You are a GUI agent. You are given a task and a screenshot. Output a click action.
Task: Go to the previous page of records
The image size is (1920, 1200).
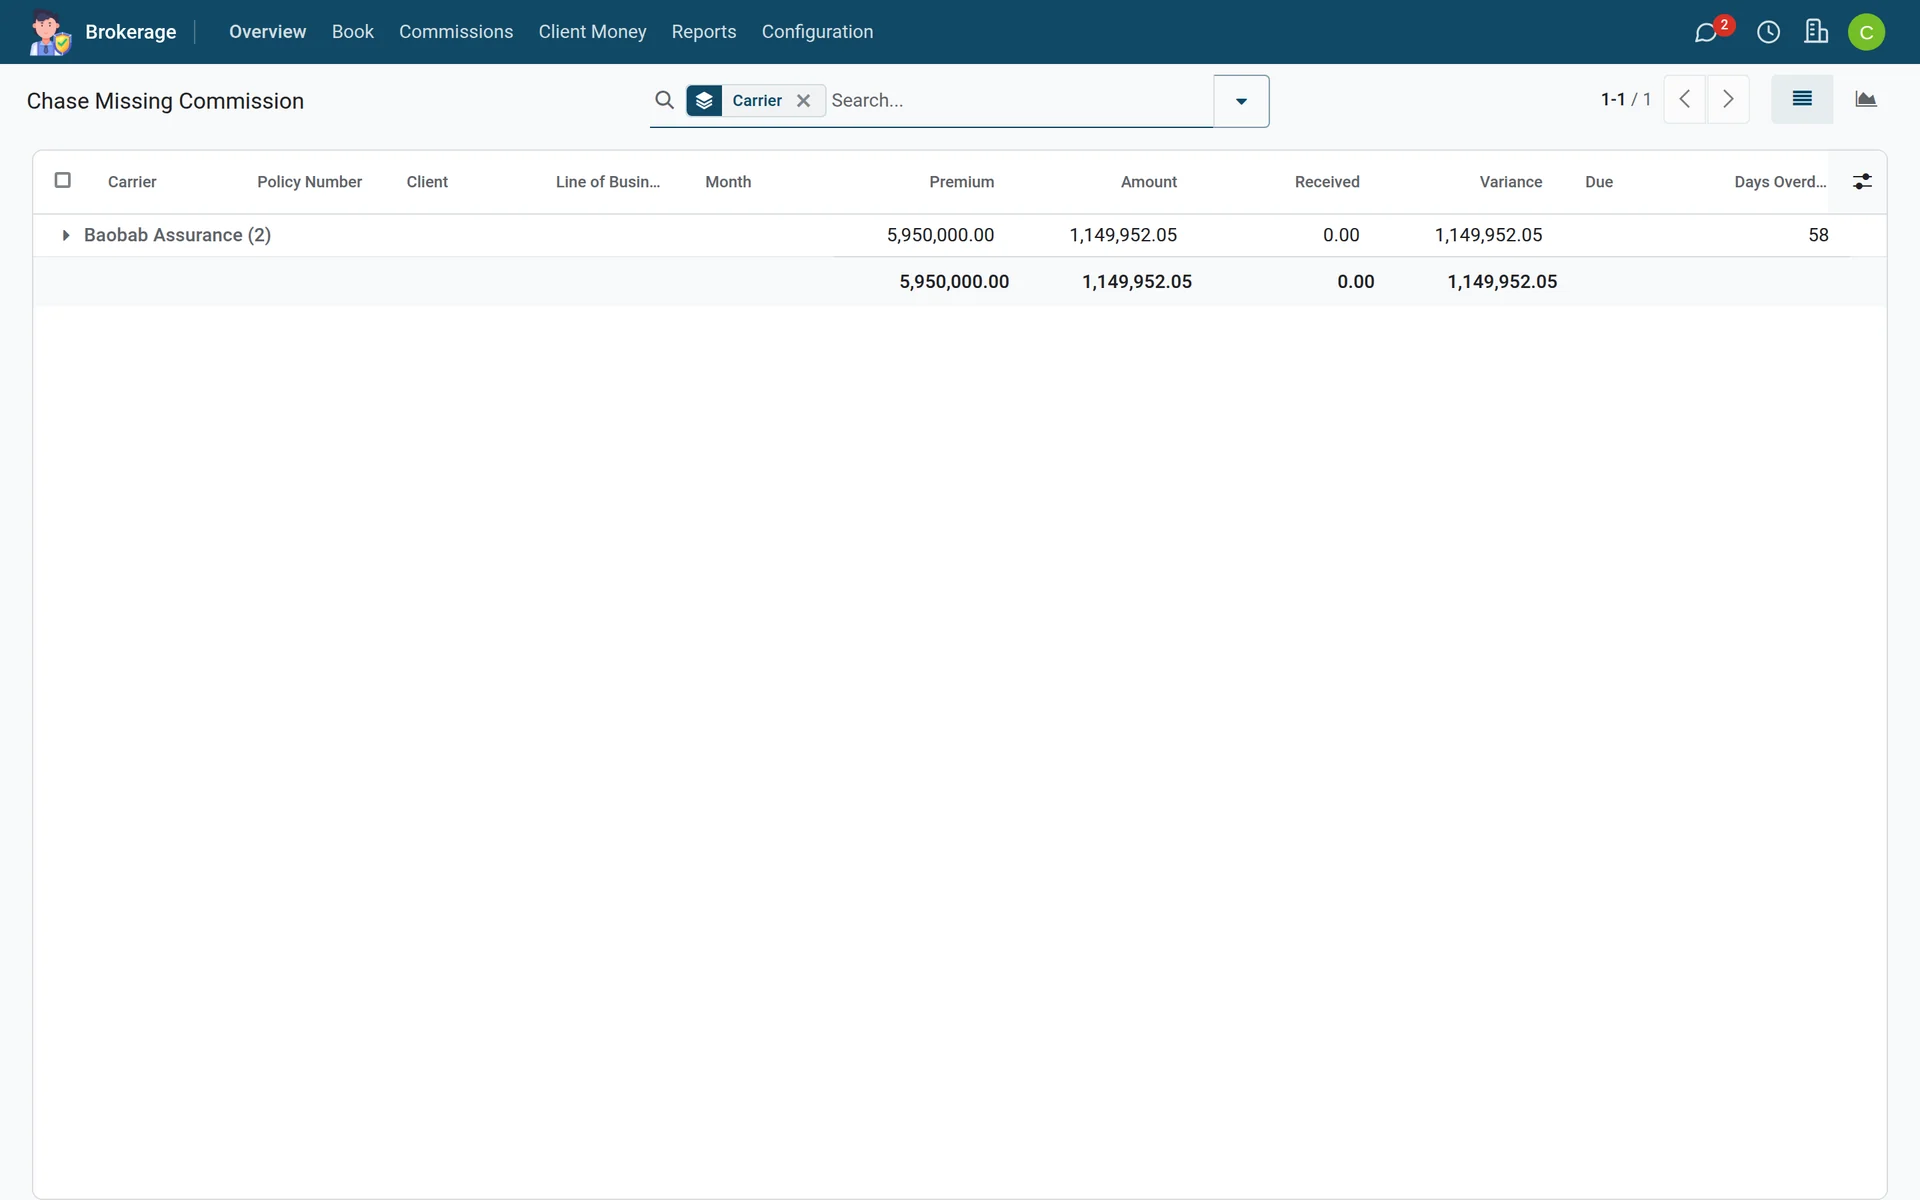coord(1685,99)
